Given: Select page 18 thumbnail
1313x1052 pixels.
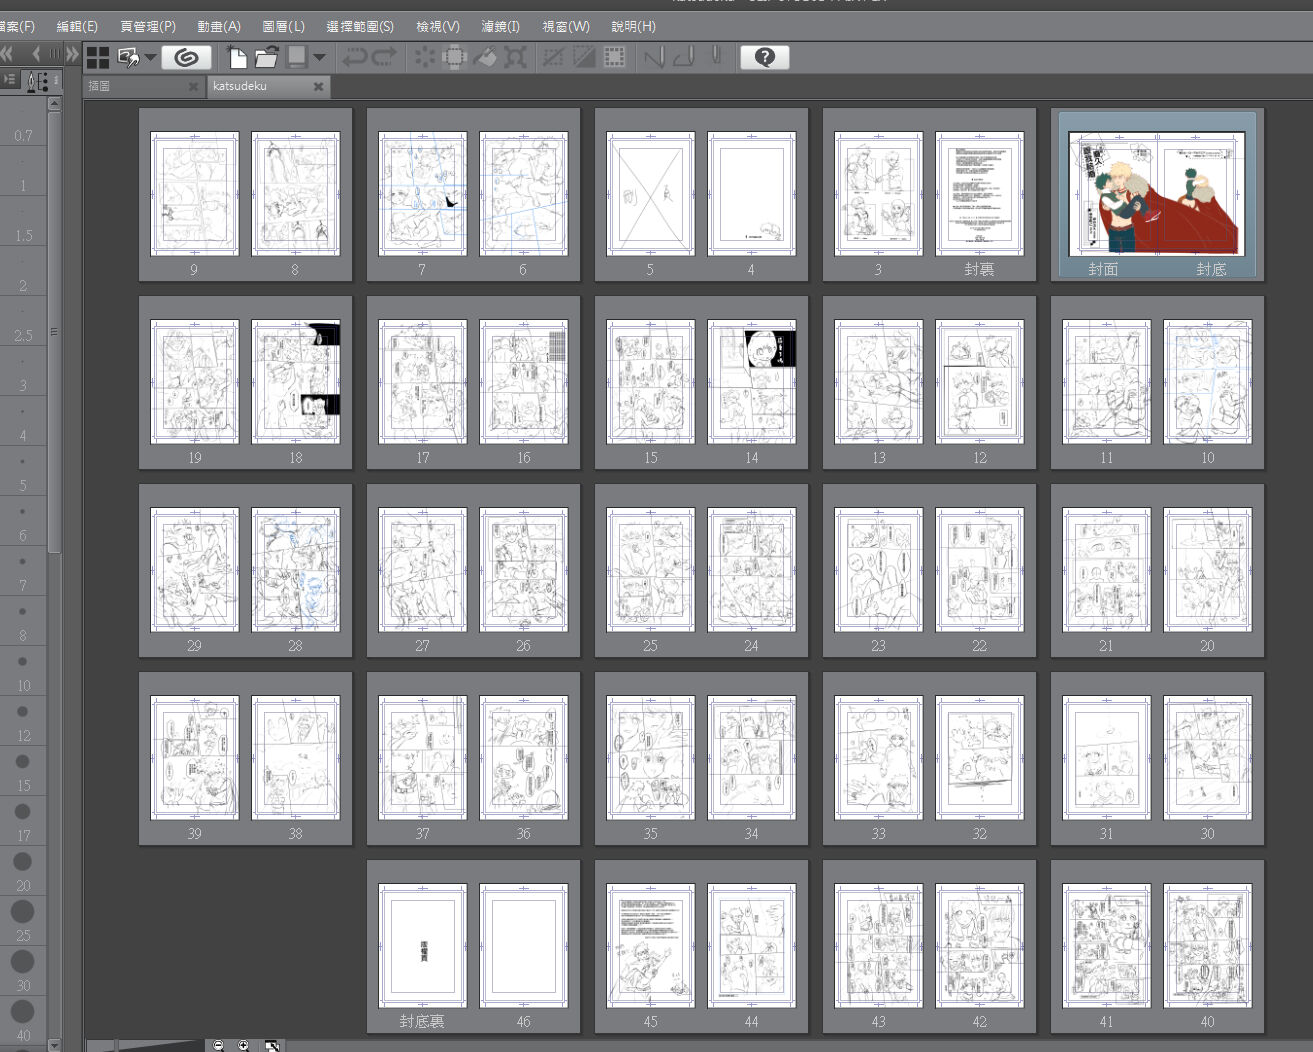Looking at the screenshot, I should pos(295,382).
